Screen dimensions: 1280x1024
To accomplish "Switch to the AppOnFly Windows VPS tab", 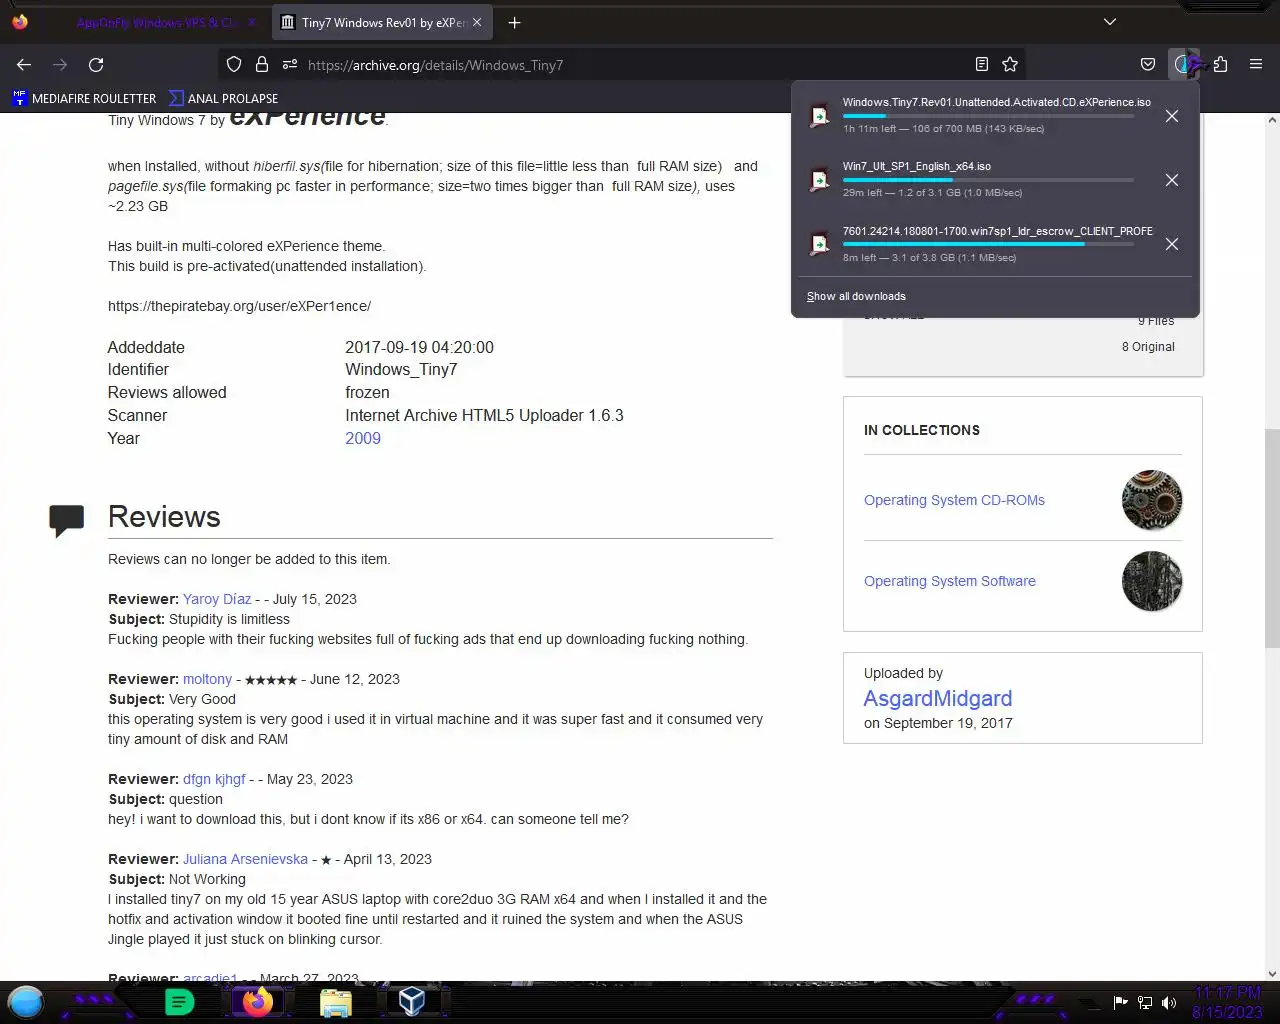I will pyautogui.click(x=155, y=22).
